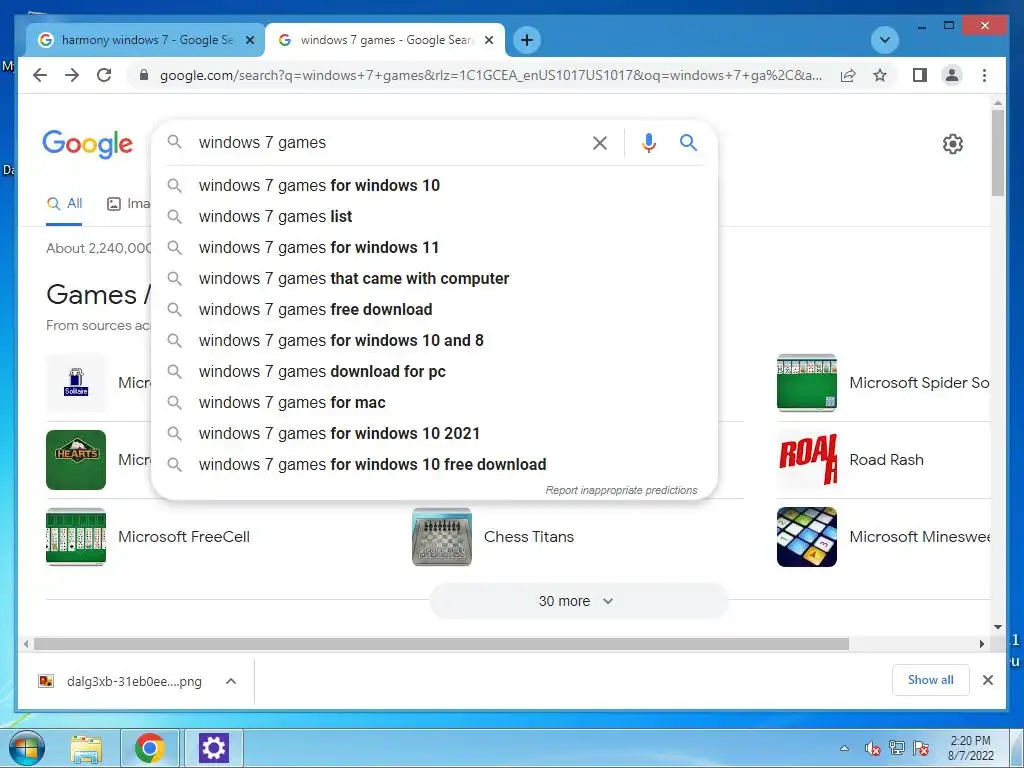Click the network tray icon
The height and width of the screenshot is (768, 1024).
897,748
